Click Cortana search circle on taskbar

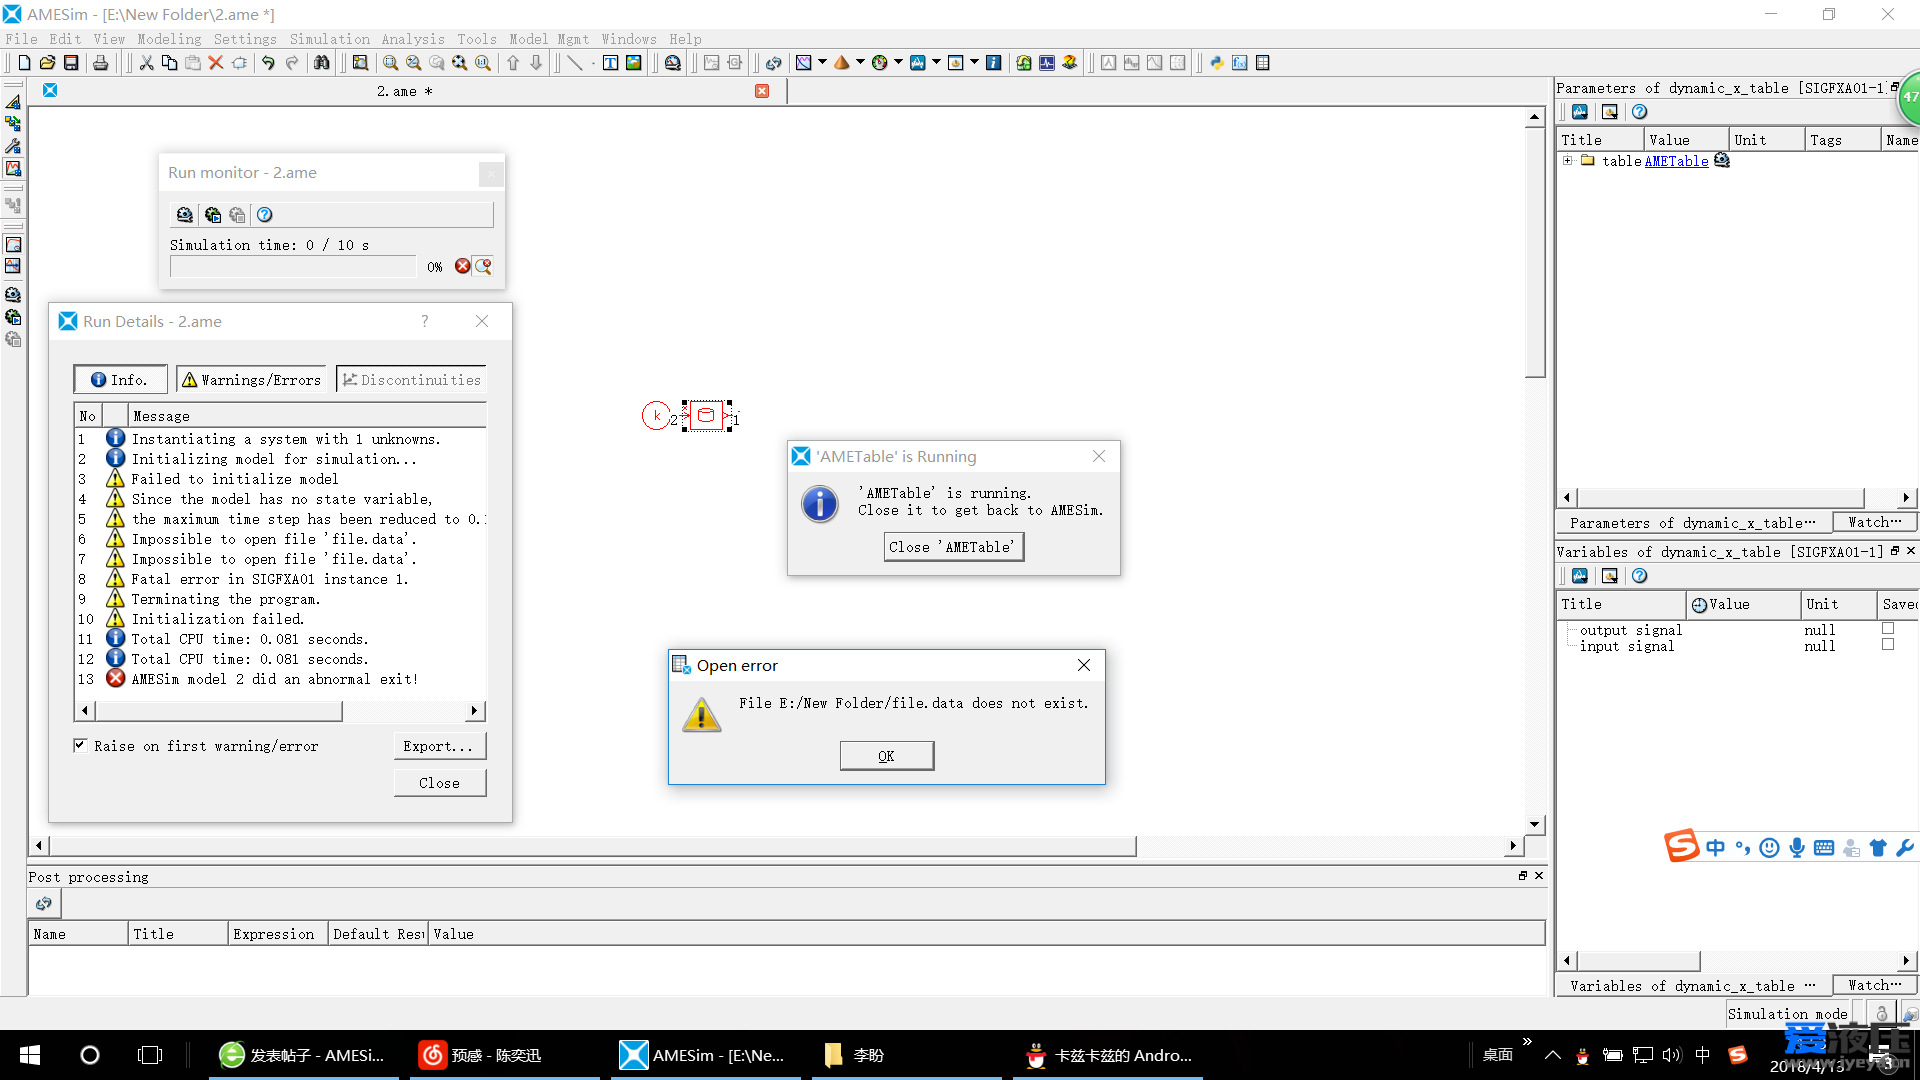(90, 1055)
